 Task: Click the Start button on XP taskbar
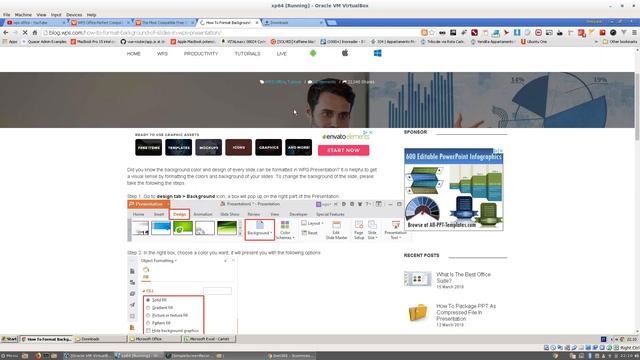9,339
